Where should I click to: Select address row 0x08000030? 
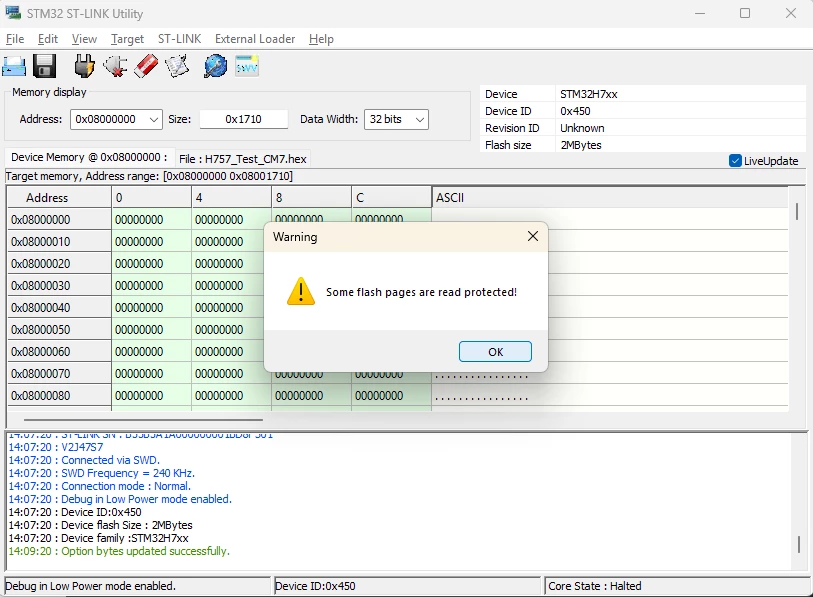pos(59,286)
